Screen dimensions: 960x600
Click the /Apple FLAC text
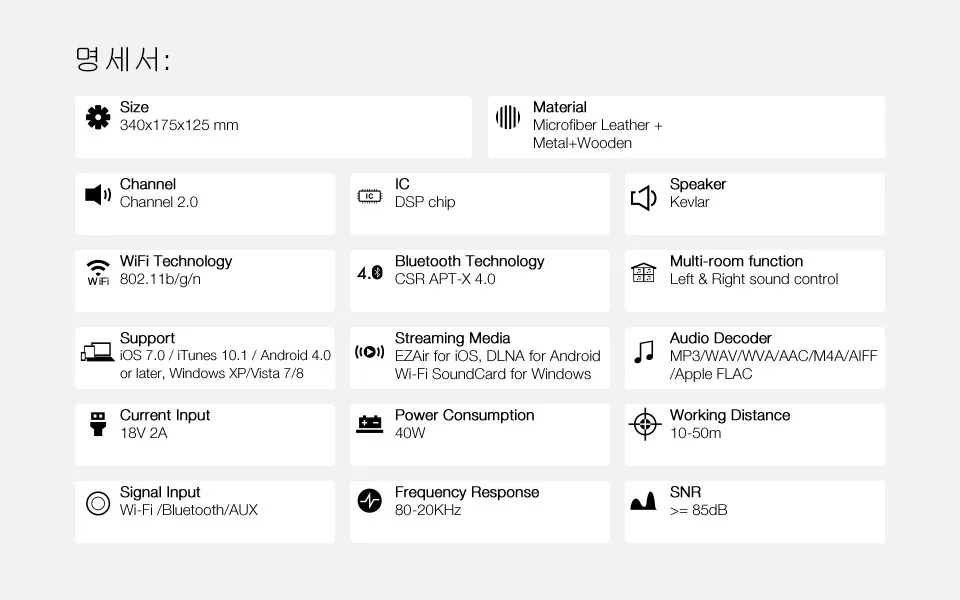[711, 374]
